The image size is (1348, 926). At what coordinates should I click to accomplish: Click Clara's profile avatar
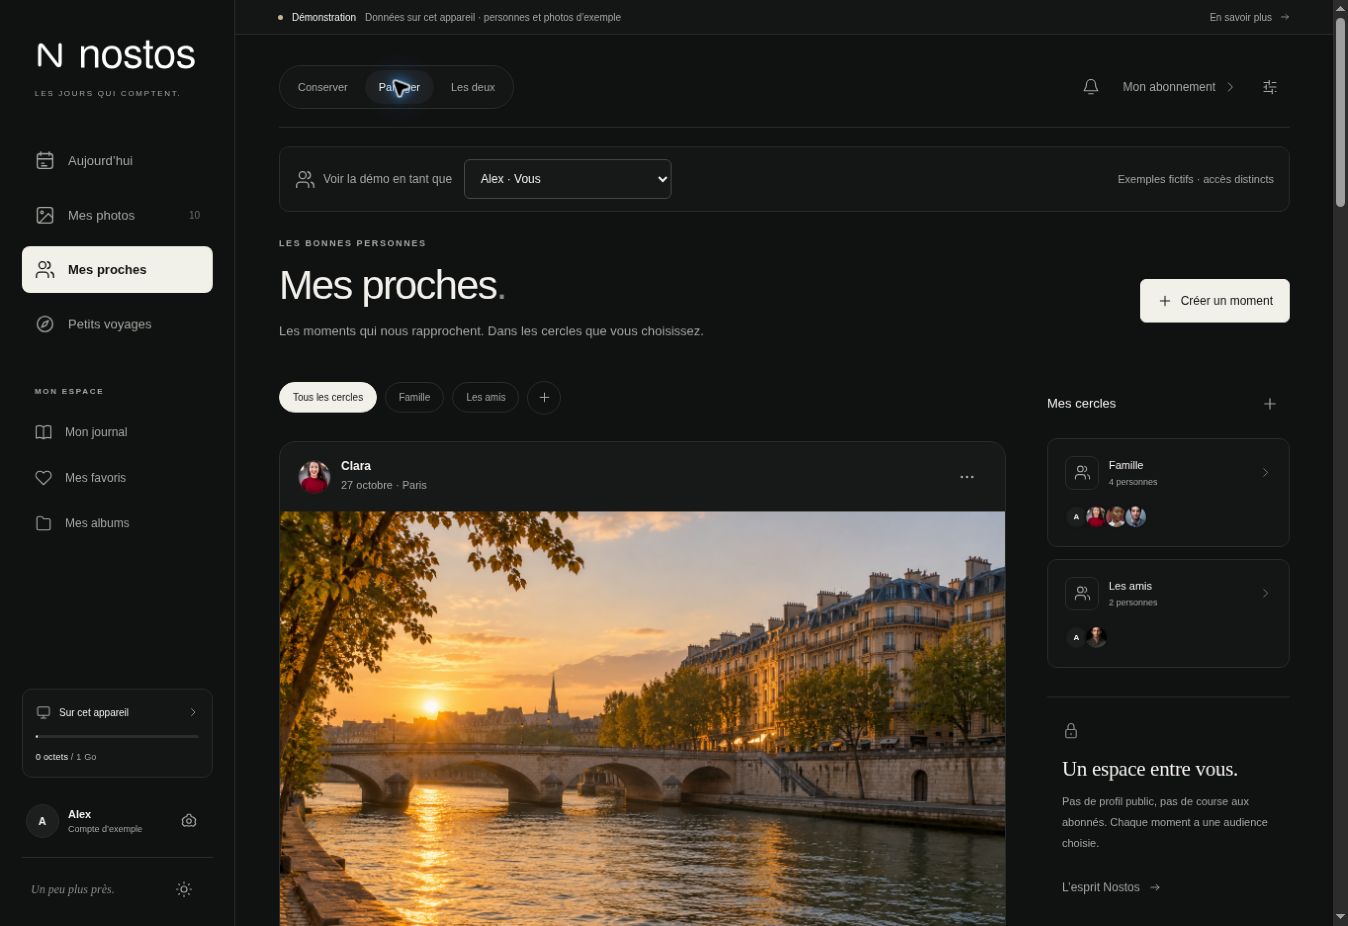[x=314, y=476]
